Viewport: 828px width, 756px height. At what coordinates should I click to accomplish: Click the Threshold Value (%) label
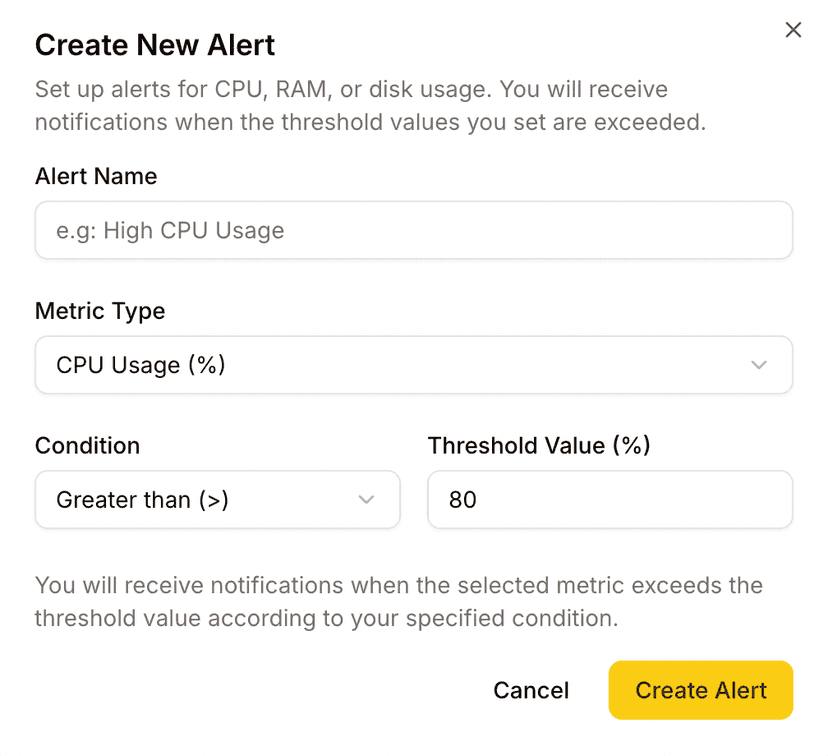pyautogui.click(x=539, y=446)
